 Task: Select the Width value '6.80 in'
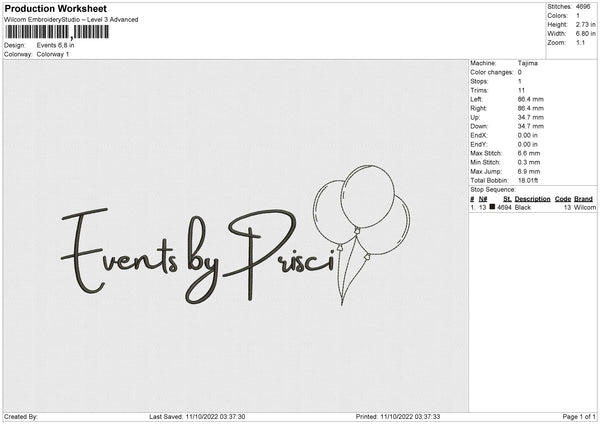tap(585, 34)
